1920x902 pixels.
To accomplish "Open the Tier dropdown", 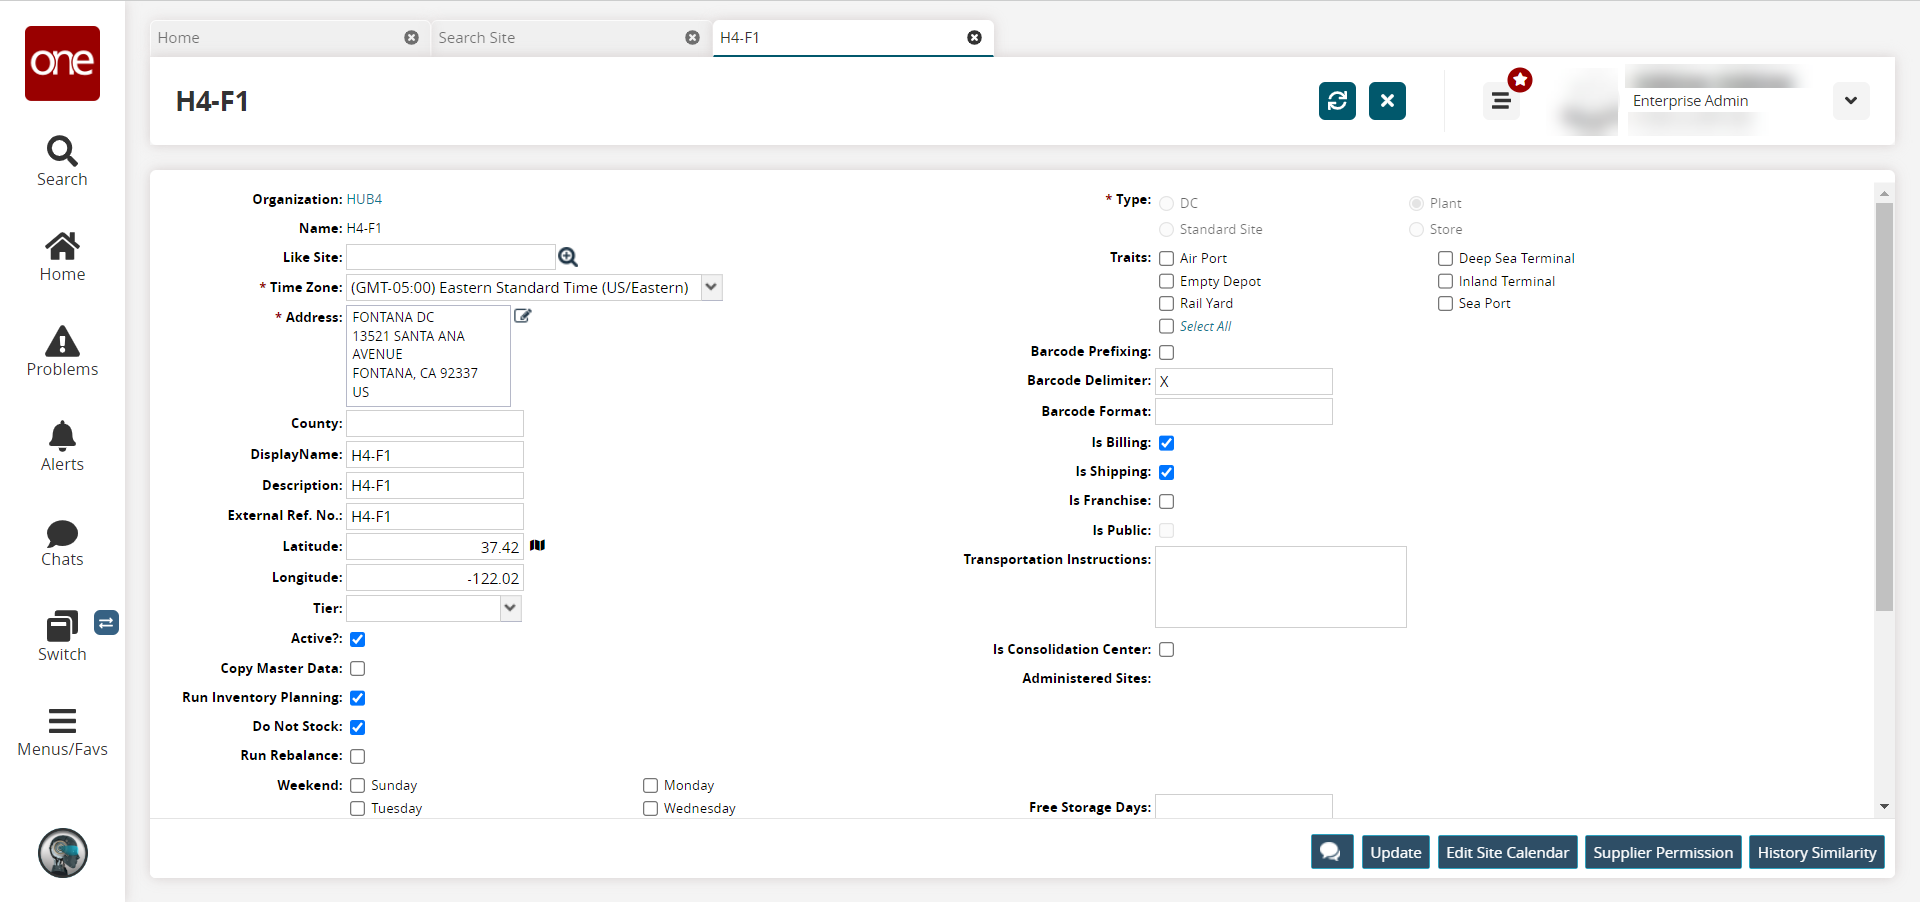I will (510, 608).
